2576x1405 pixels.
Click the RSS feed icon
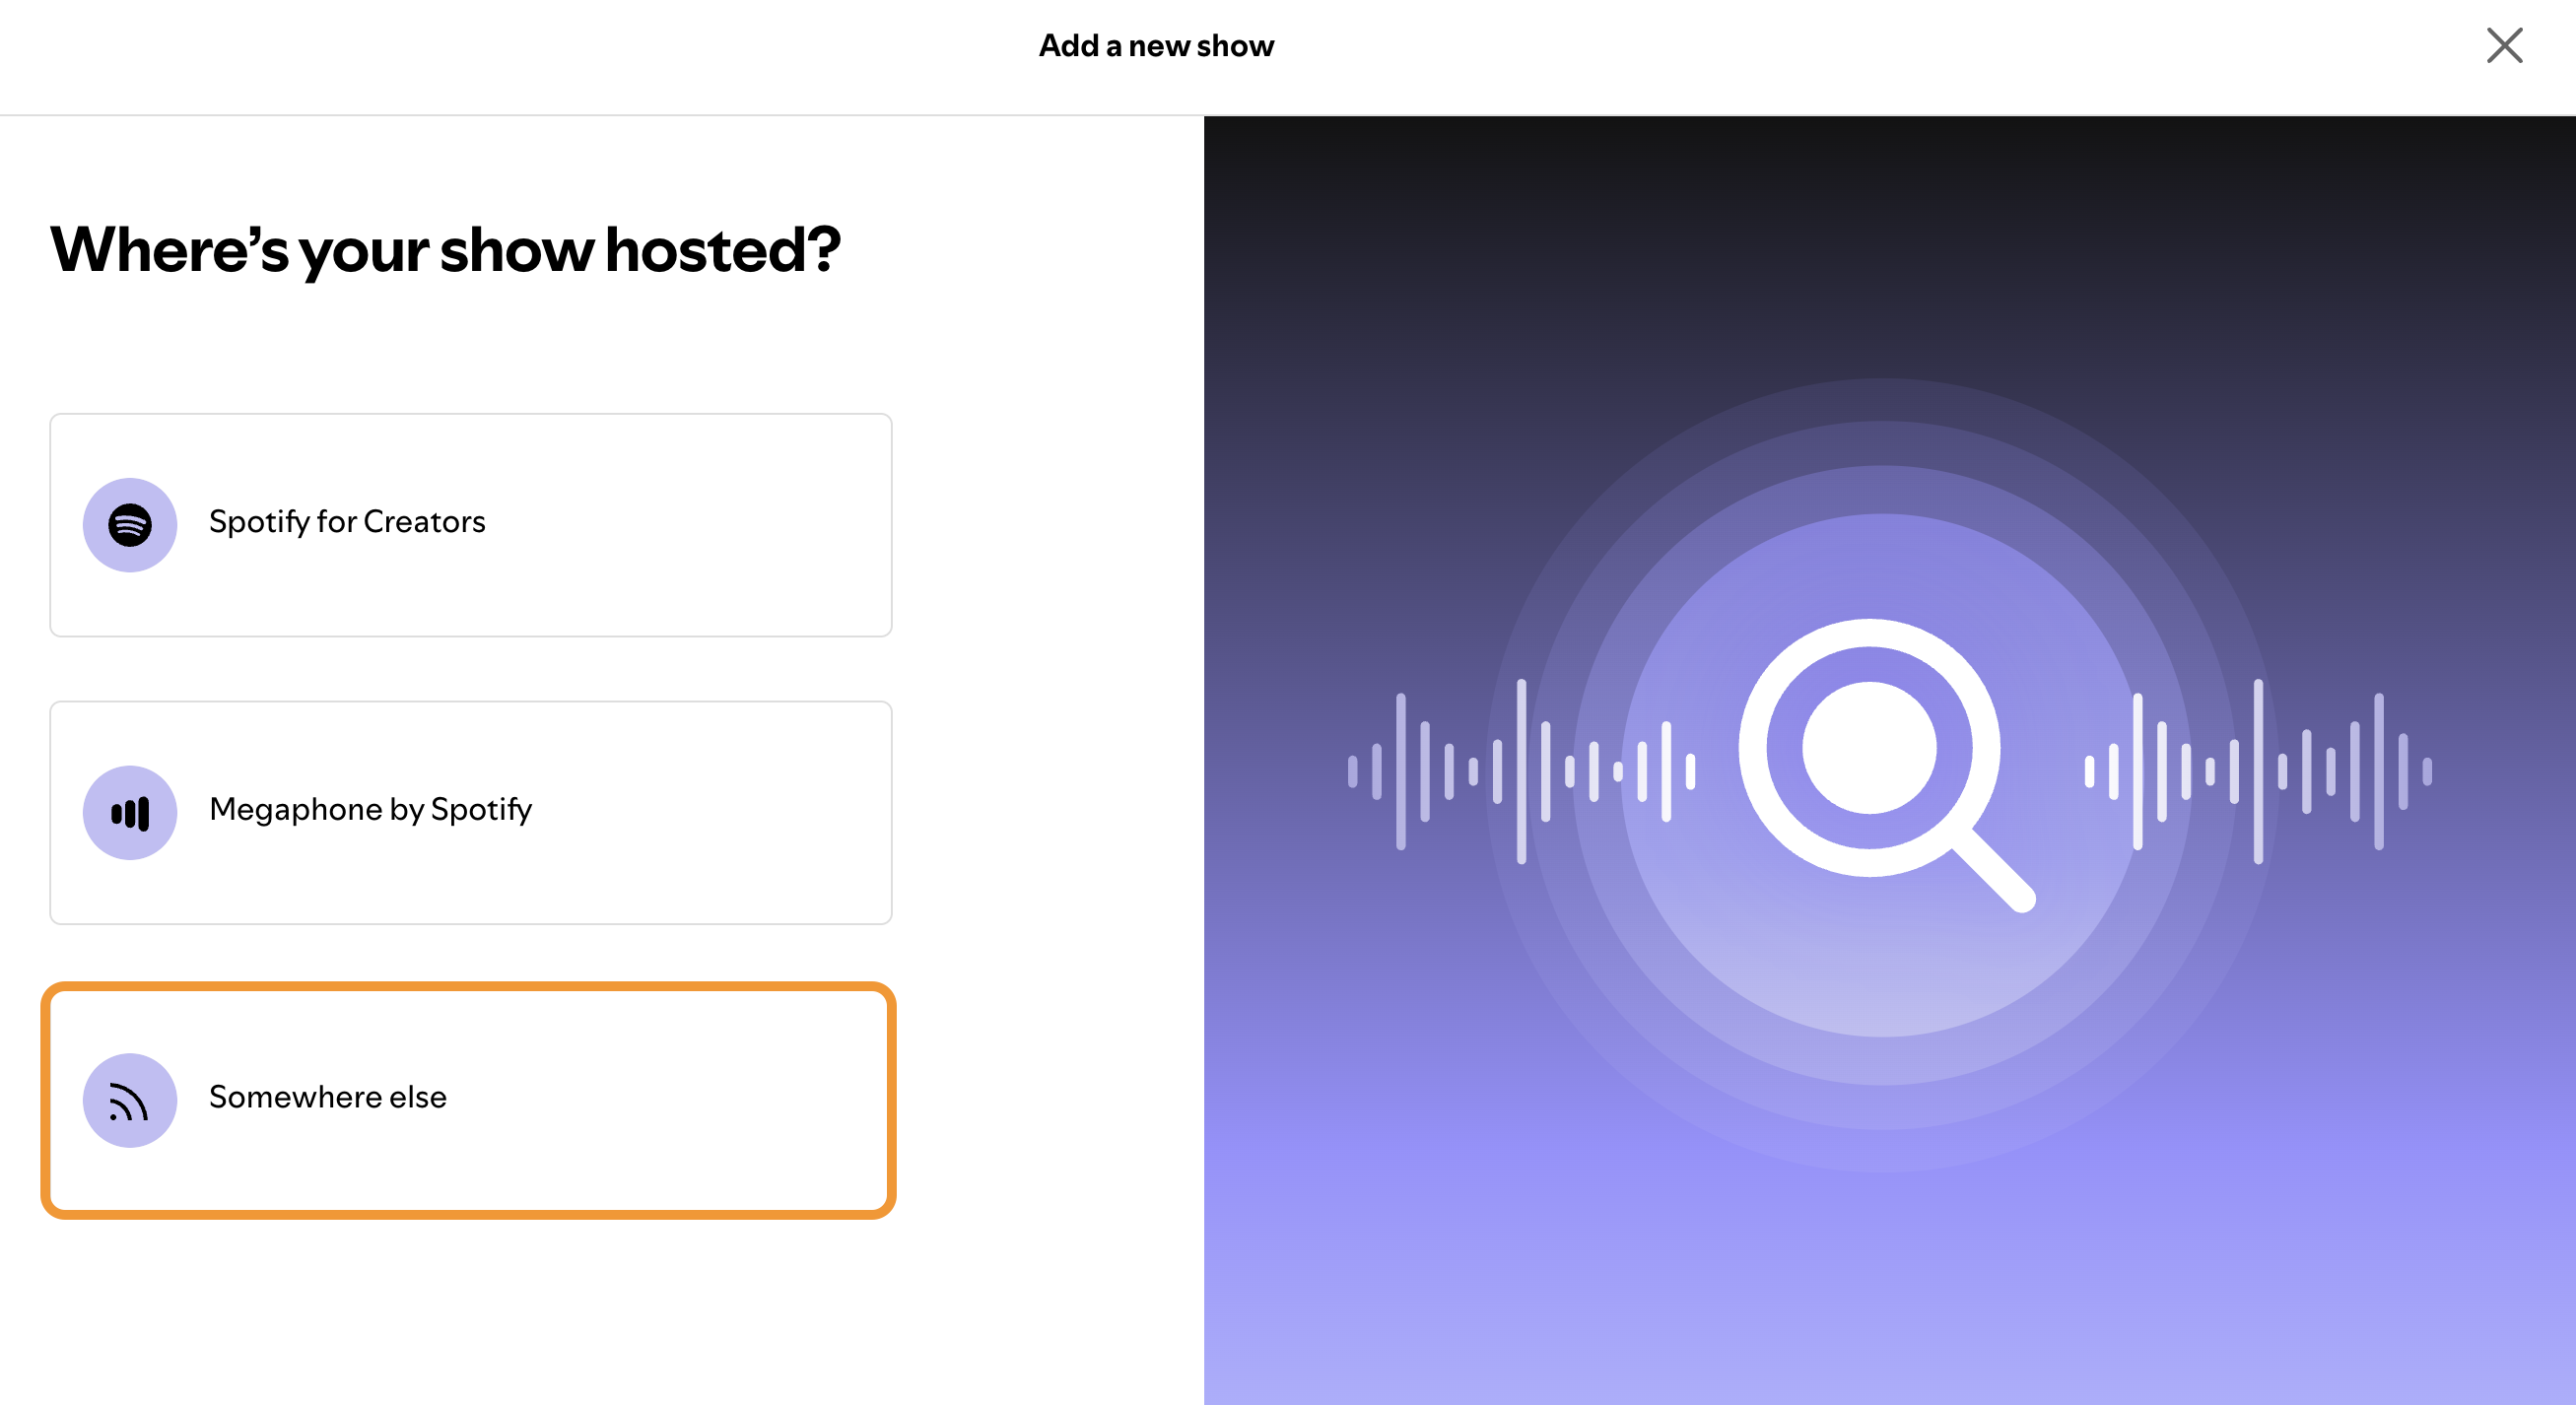point(130,1101)
